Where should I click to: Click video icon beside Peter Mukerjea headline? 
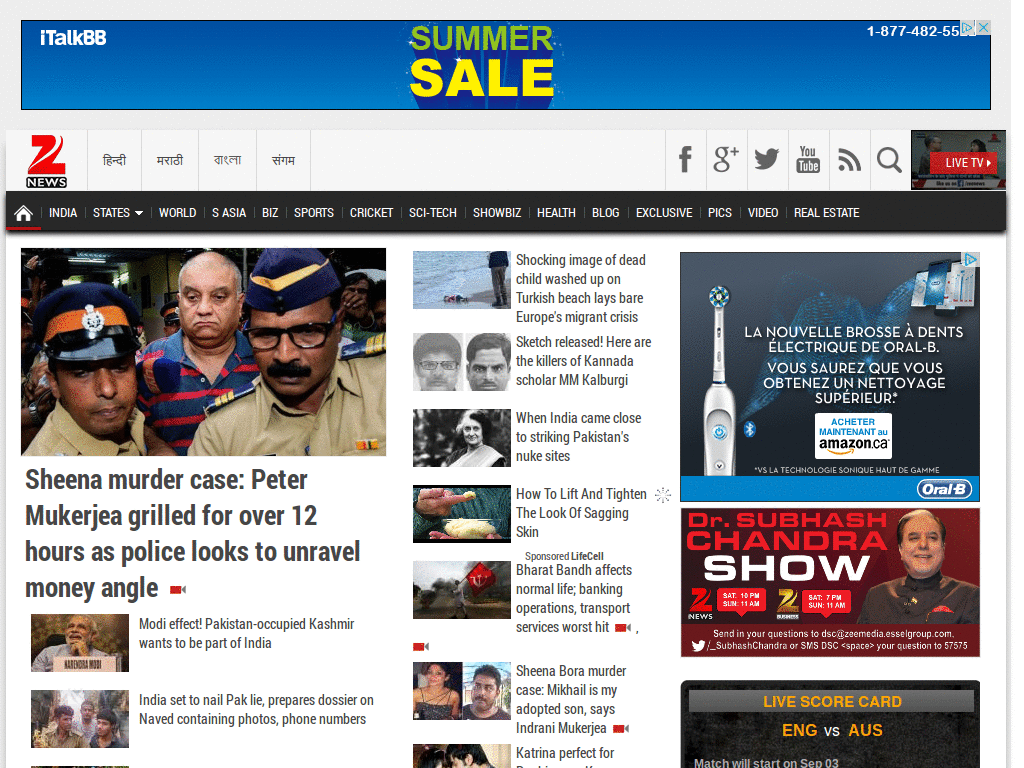(178, 590)
